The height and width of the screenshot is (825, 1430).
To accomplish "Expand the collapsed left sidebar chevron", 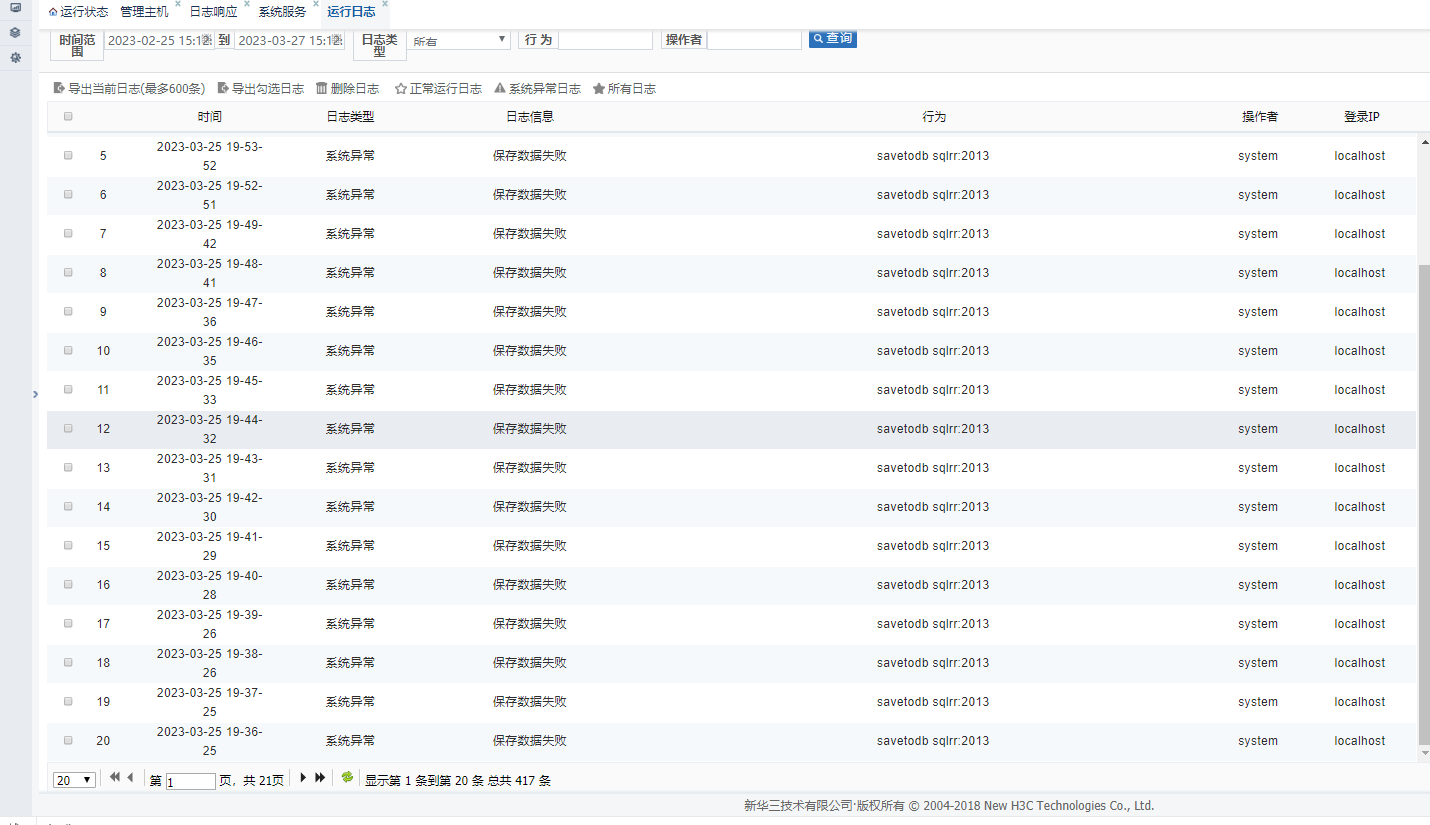I will (35, 394).
